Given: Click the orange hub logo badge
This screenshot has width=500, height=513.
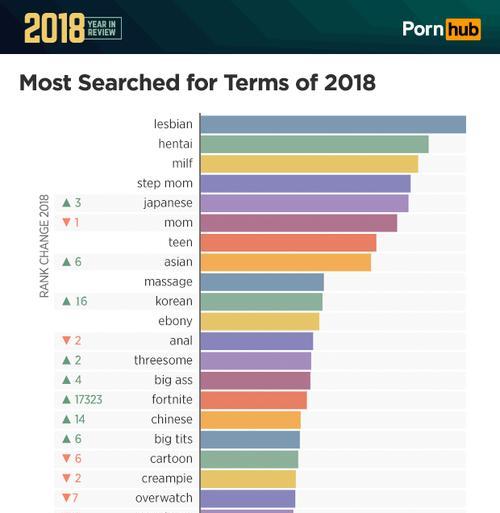Looking at the screenshot, I should [x=463, y=29].
